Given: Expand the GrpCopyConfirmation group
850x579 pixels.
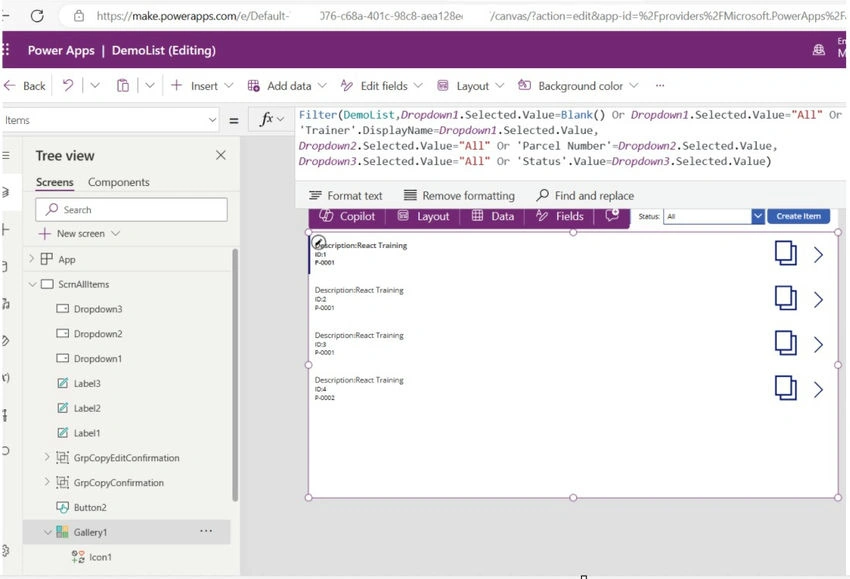Looking at the screenshot, I should (47, 482).
